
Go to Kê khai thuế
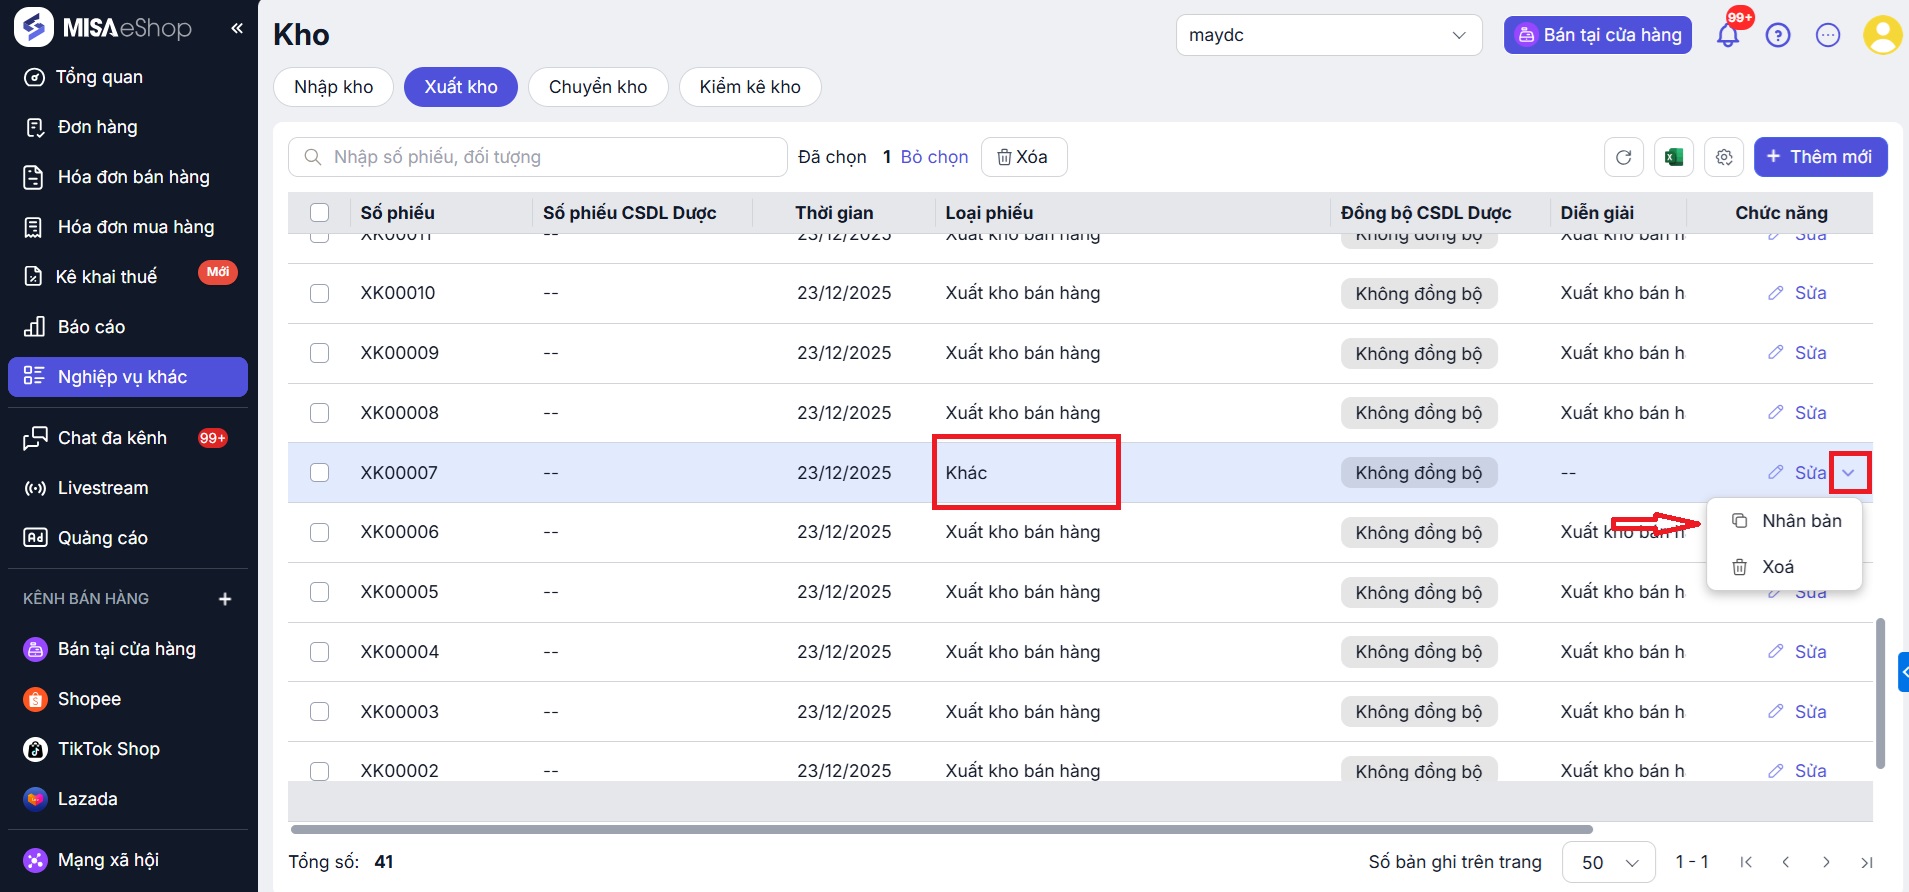pos(128,277)
